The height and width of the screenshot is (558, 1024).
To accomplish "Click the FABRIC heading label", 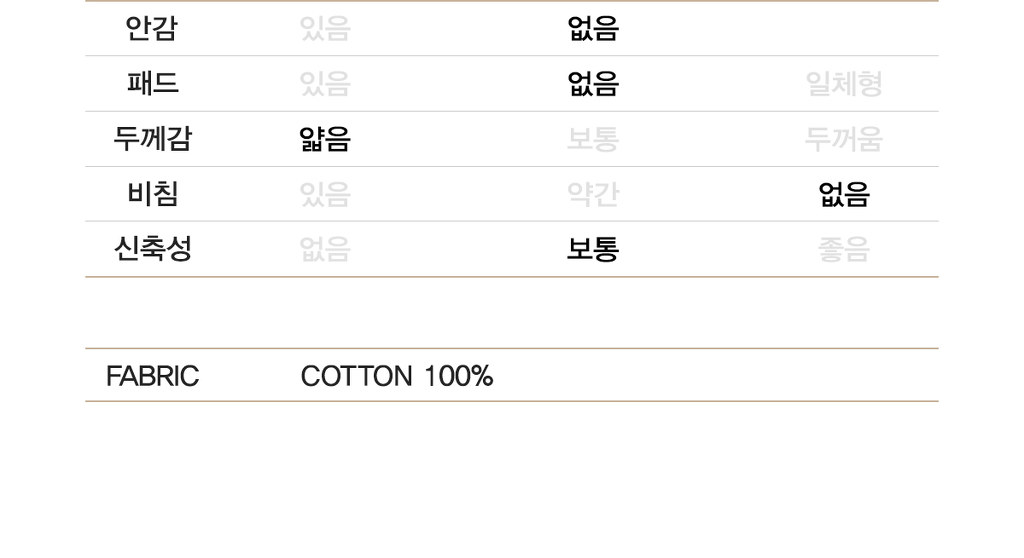I will point(152,376).
